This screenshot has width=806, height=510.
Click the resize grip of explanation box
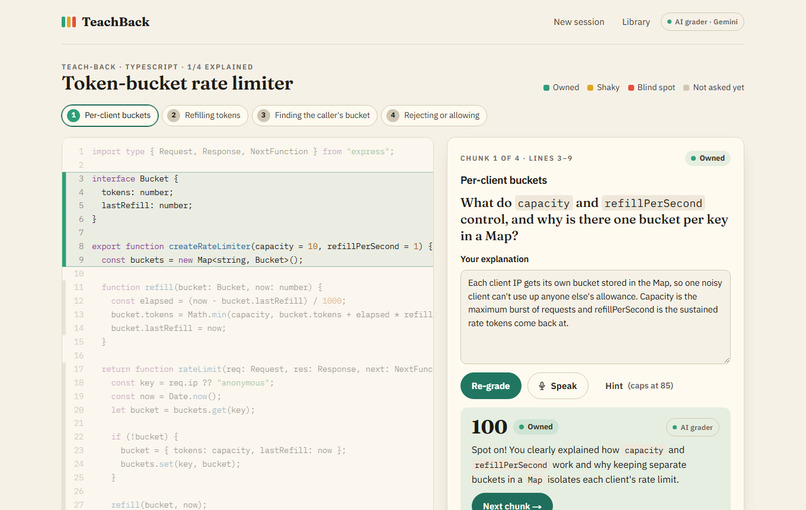point(727,360)
